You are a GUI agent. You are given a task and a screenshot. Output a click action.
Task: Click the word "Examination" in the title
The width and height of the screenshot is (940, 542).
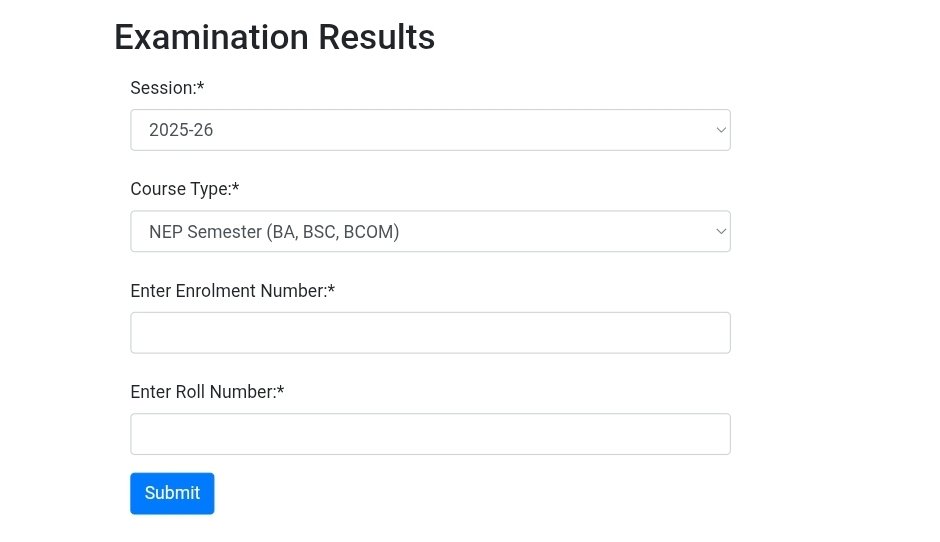[211, 37]
